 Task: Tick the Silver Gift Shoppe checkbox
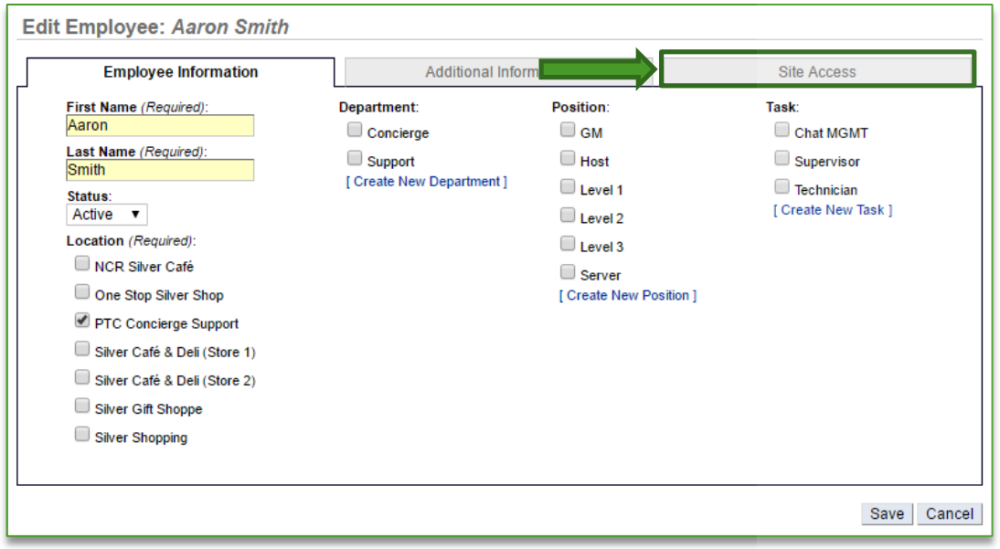coord(81,407)
